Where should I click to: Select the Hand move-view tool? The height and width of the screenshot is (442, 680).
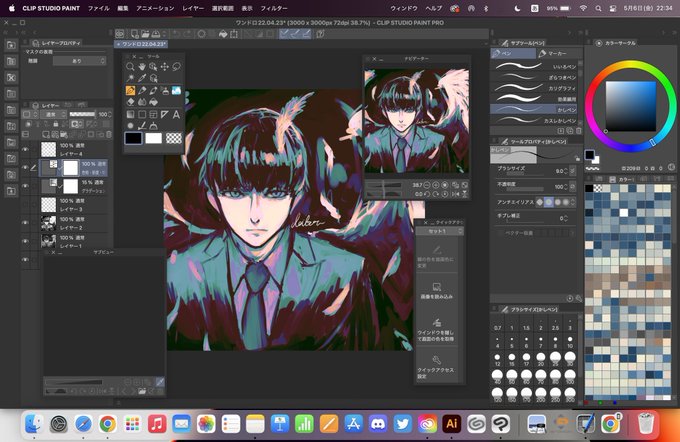142,66
